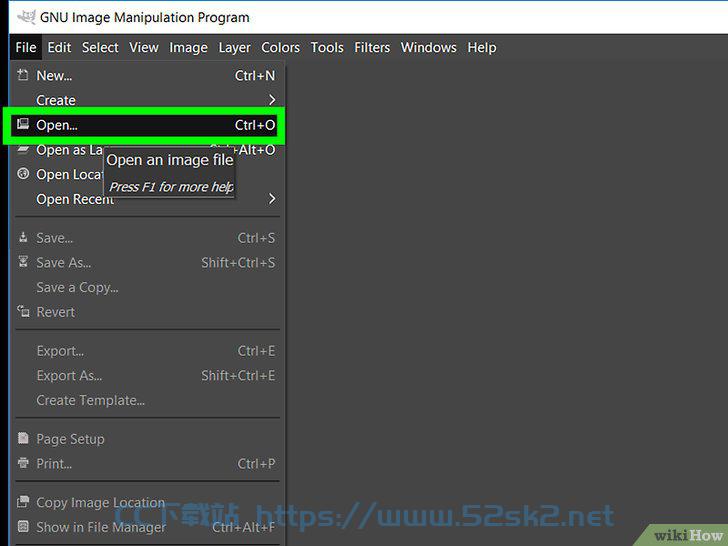Open the Colors menu
This screenshot has height=546, width=728.
click(280, 47)
